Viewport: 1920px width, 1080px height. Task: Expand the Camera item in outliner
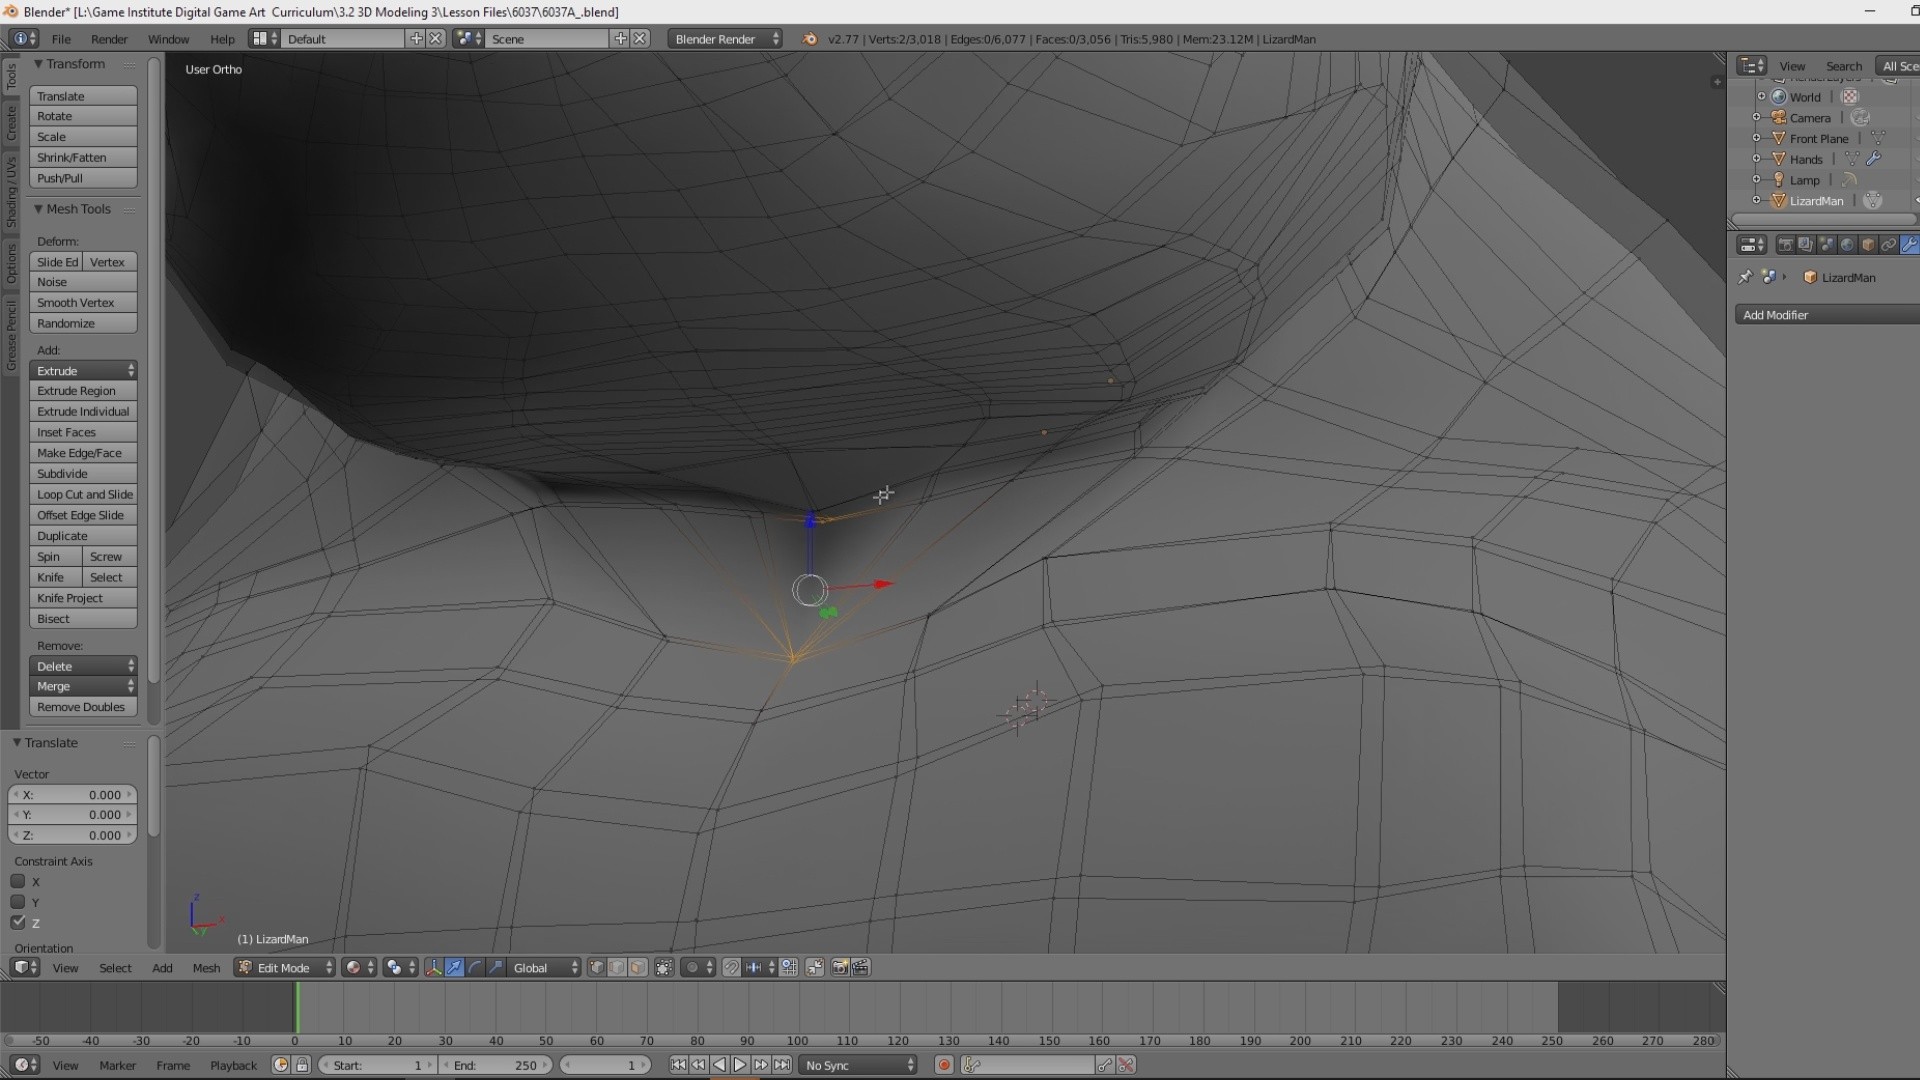[1756, 117]
